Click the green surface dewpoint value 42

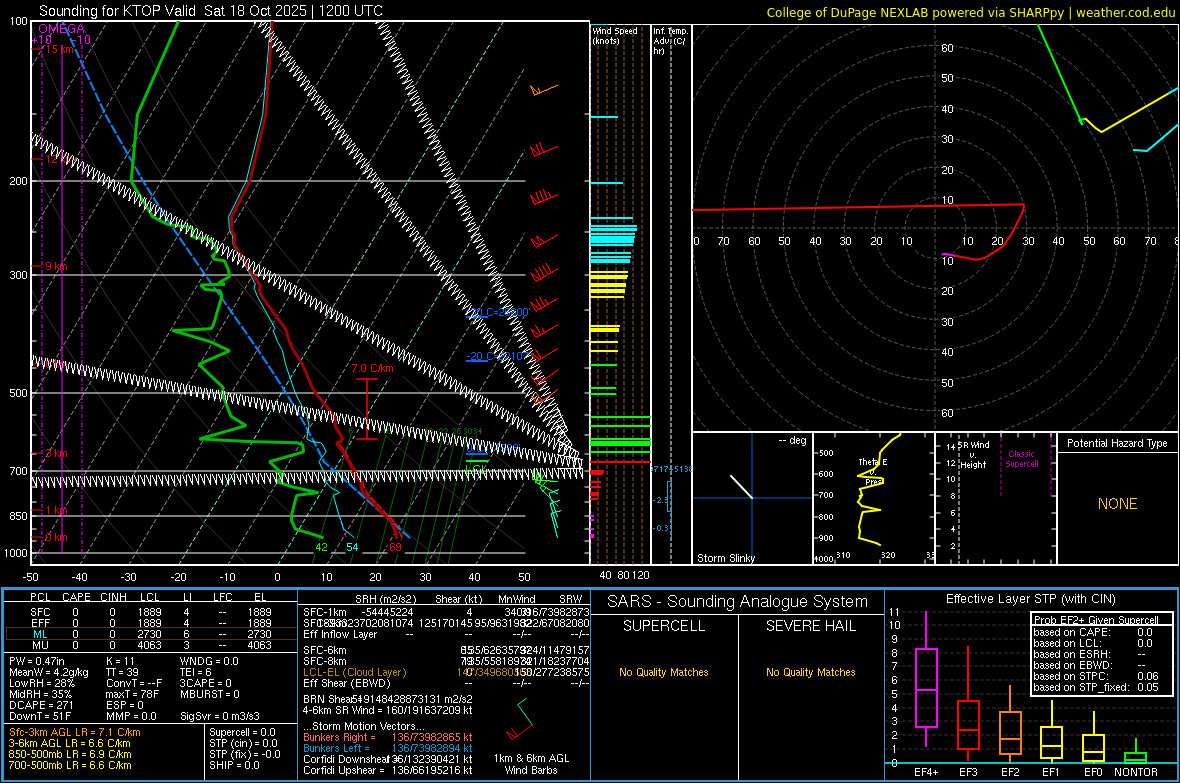click(321, 547)
